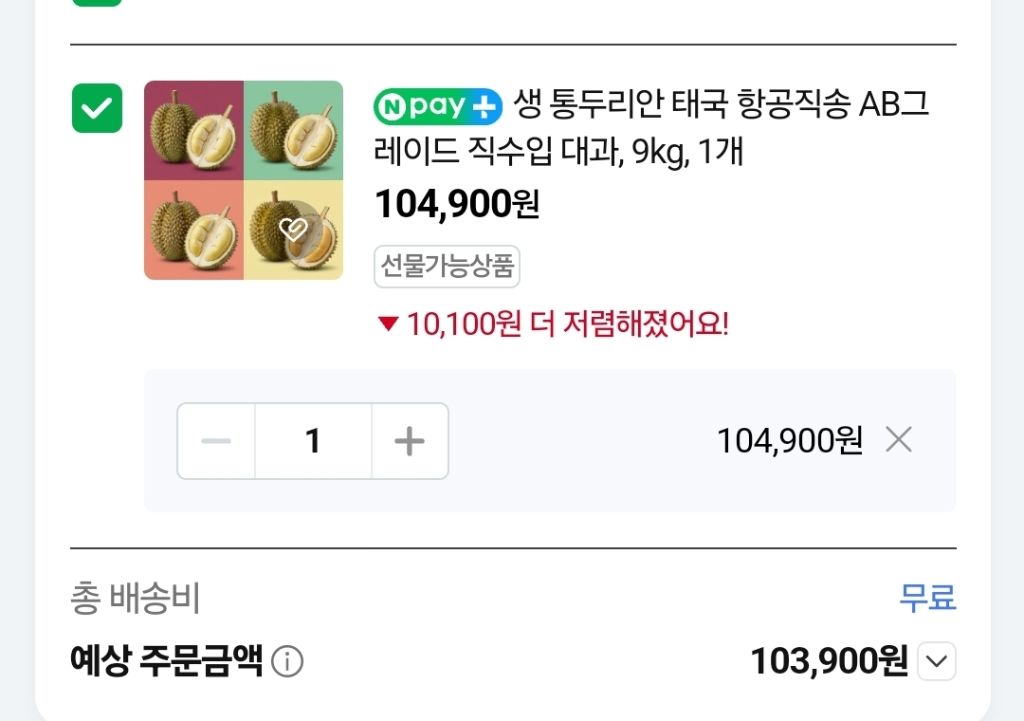Expand the order amount chevron dropdown
1024x721 pixels.
click(x=937, y=661)
